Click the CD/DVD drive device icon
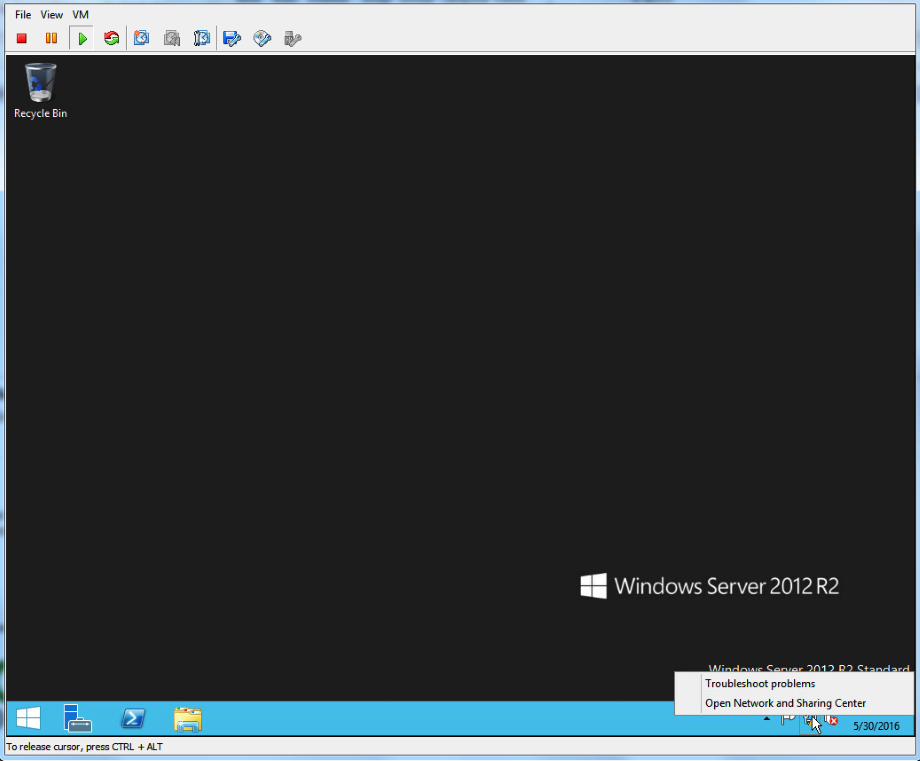 click(262, 39)
